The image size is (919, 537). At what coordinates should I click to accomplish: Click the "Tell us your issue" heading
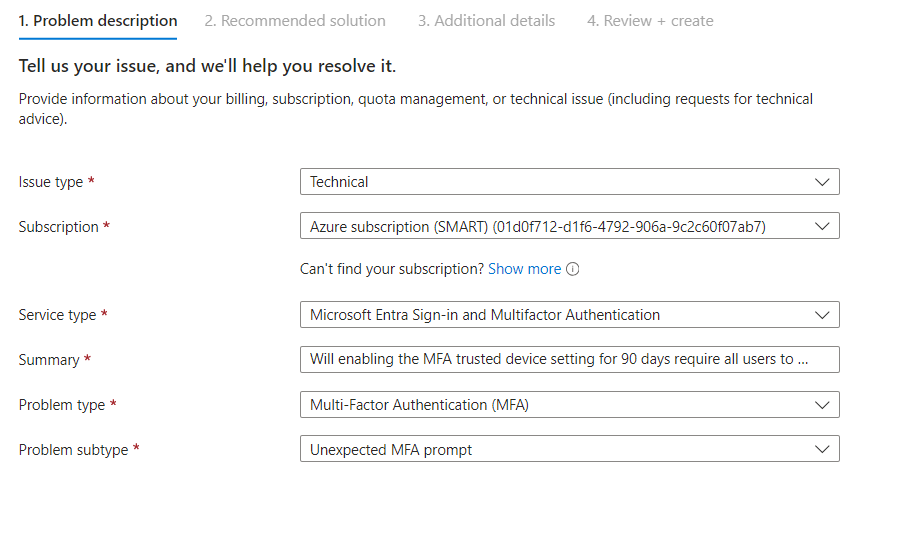pyautogui.click(x=207, y=66)
